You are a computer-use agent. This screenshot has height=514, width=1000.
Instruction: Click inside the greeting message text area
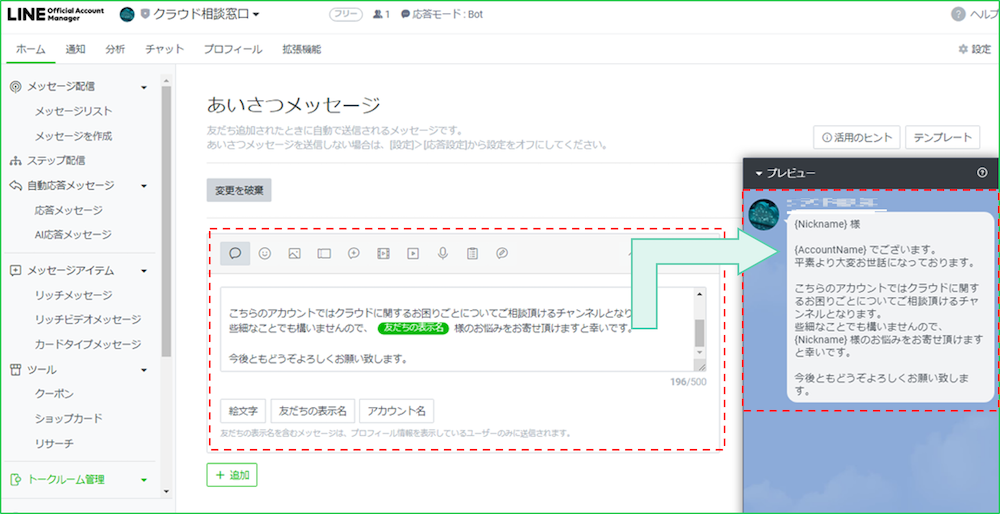click(457, 329)
